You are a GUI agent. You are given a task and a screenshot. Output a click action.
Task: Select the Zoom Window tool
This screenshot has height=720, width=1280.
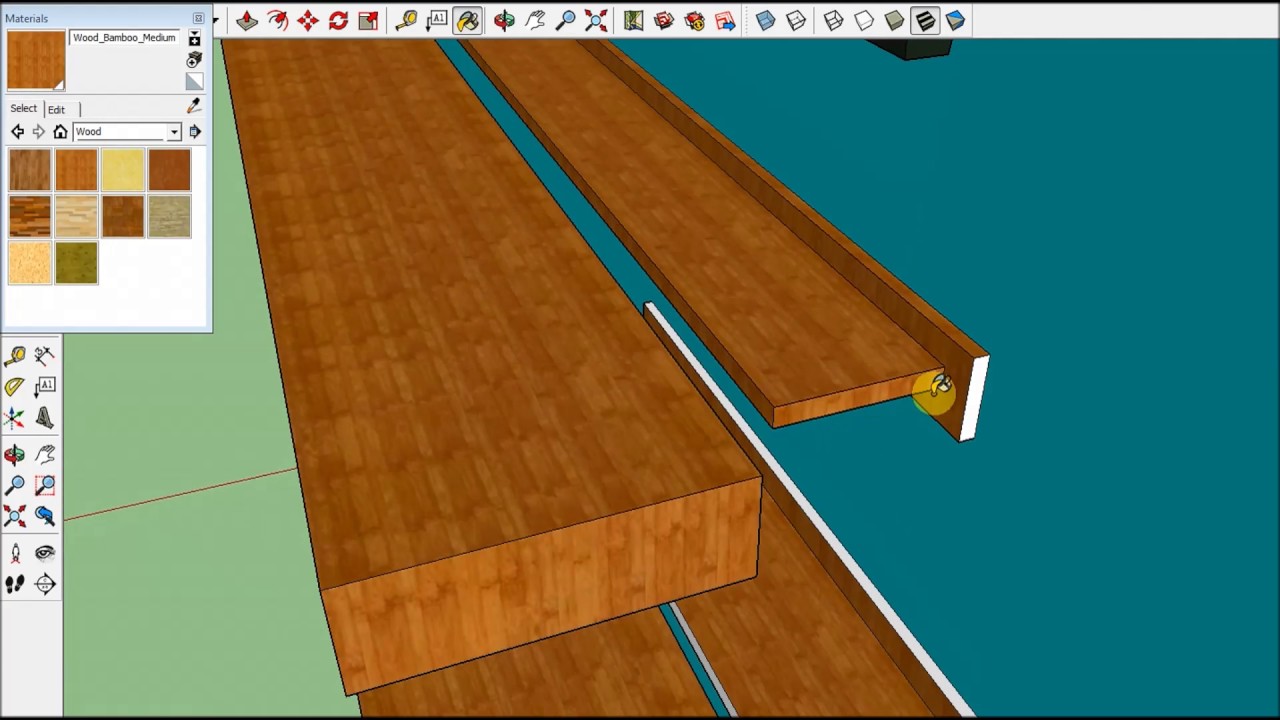point(44,486)
